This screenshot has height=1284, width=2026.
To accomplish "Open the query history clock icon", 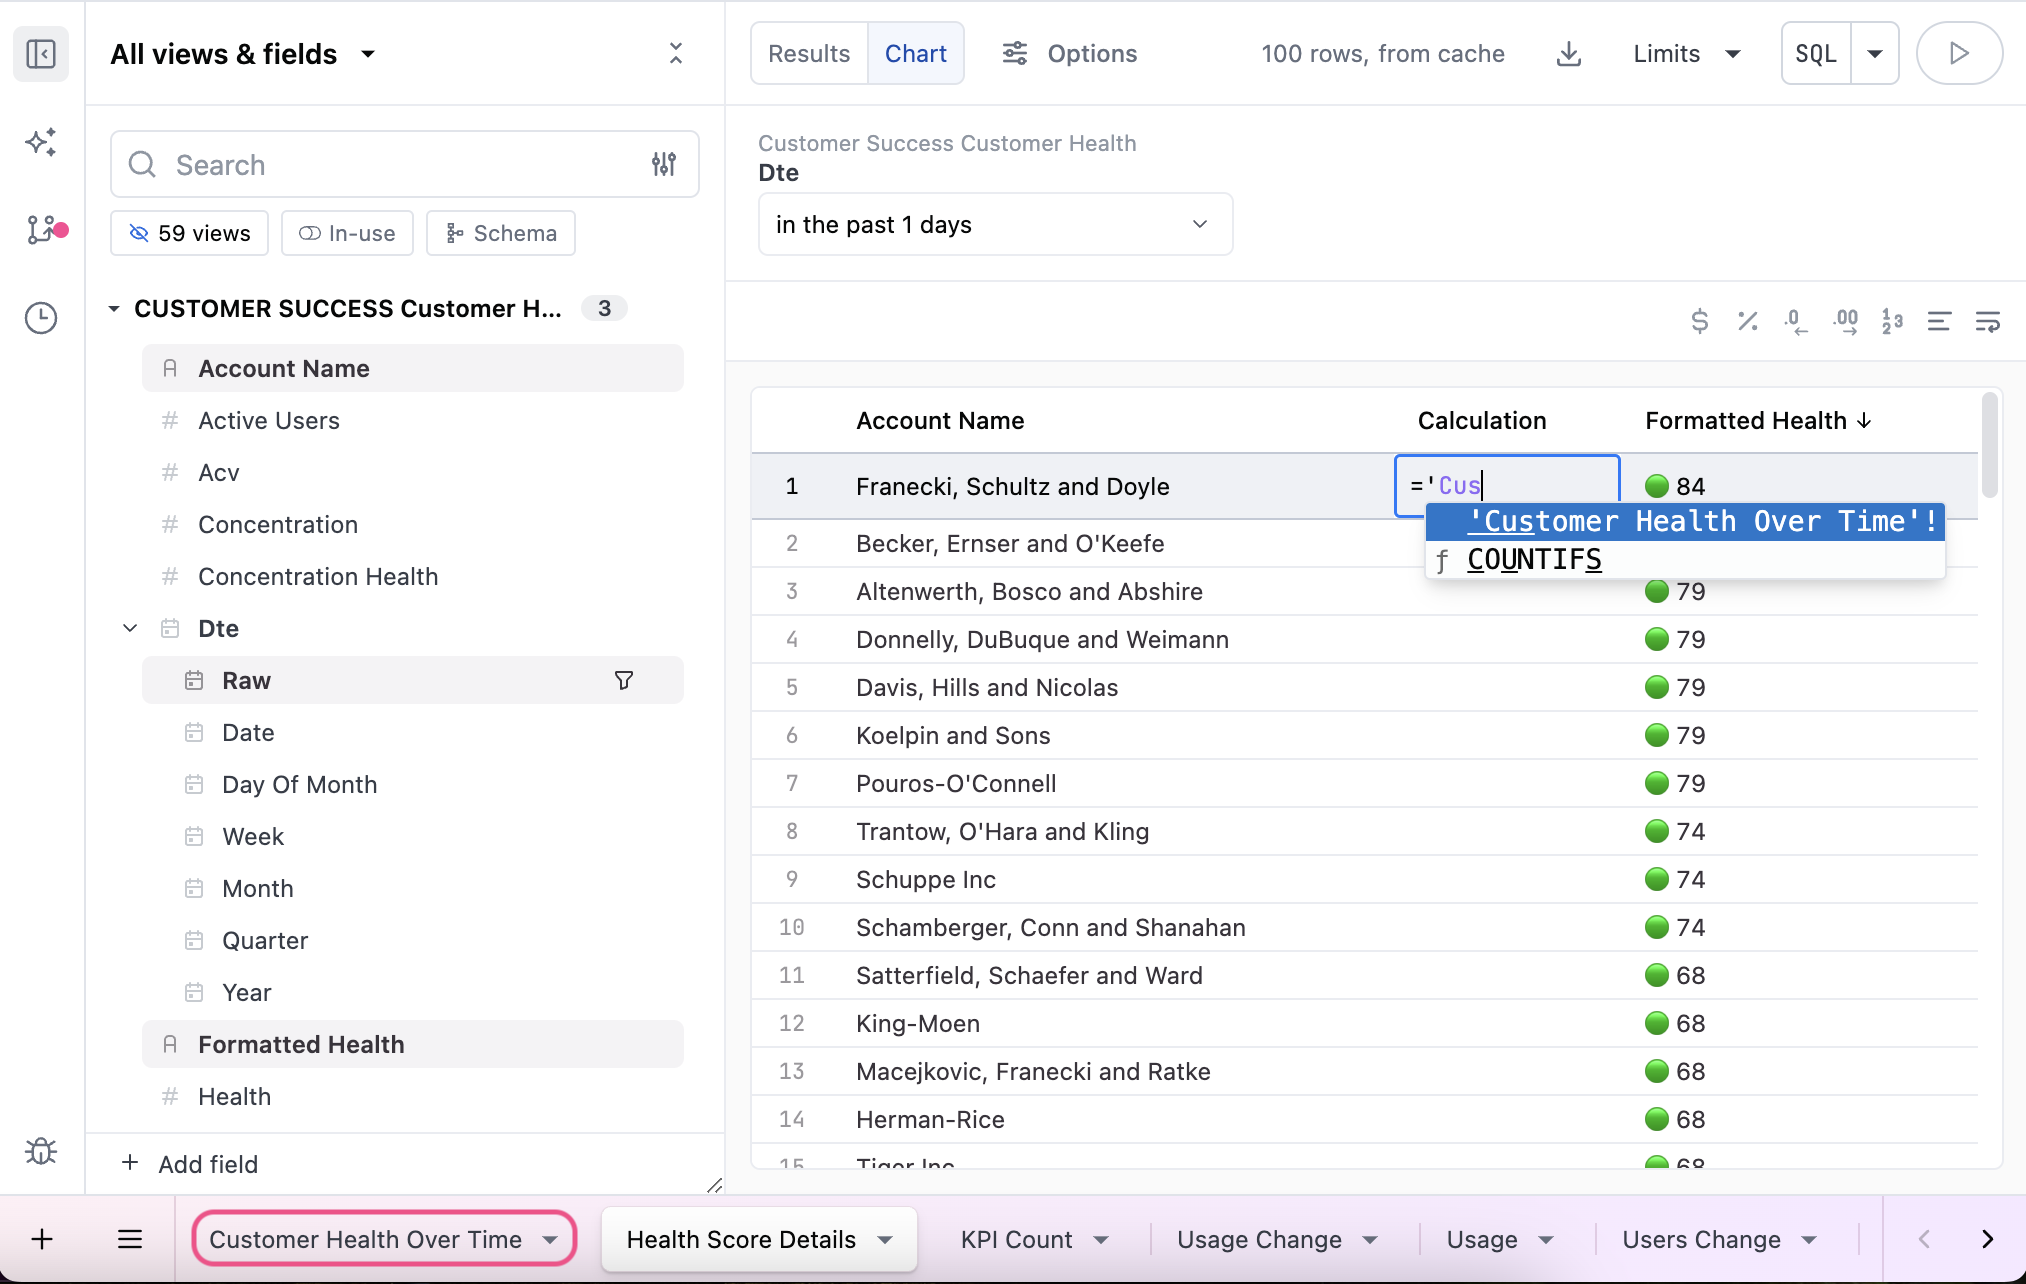I will pos(41,318).
